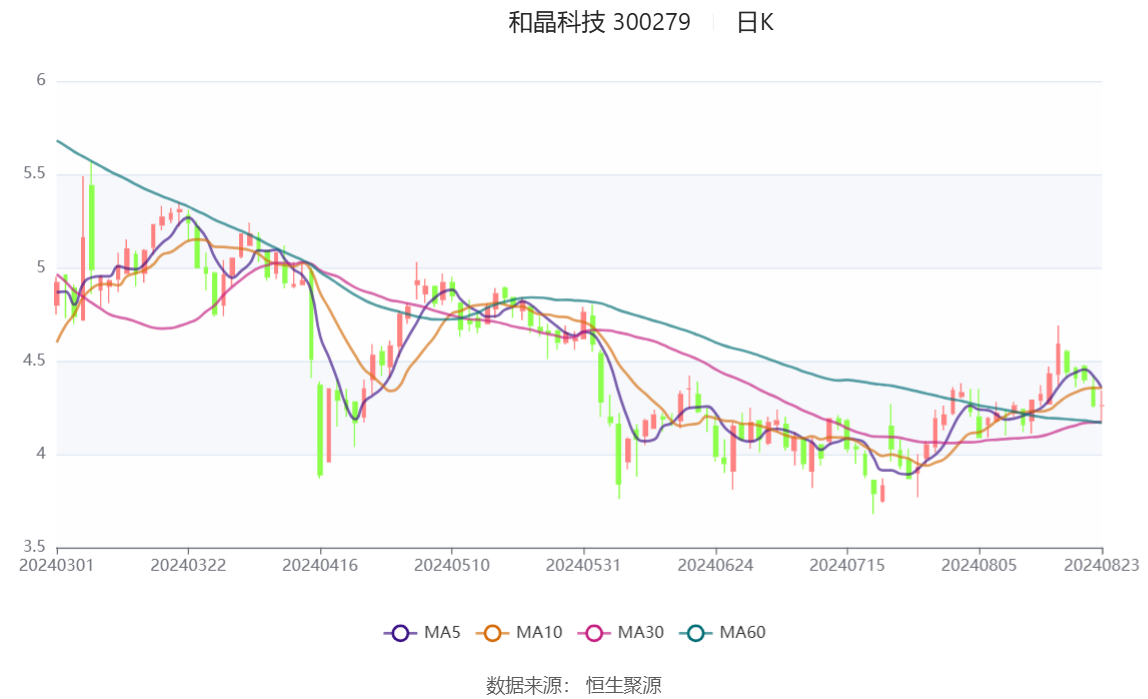Click the 日K label in title
The height and width of the screenshot is (699, 1148).
pyautogui.click(x=755, y=23)
